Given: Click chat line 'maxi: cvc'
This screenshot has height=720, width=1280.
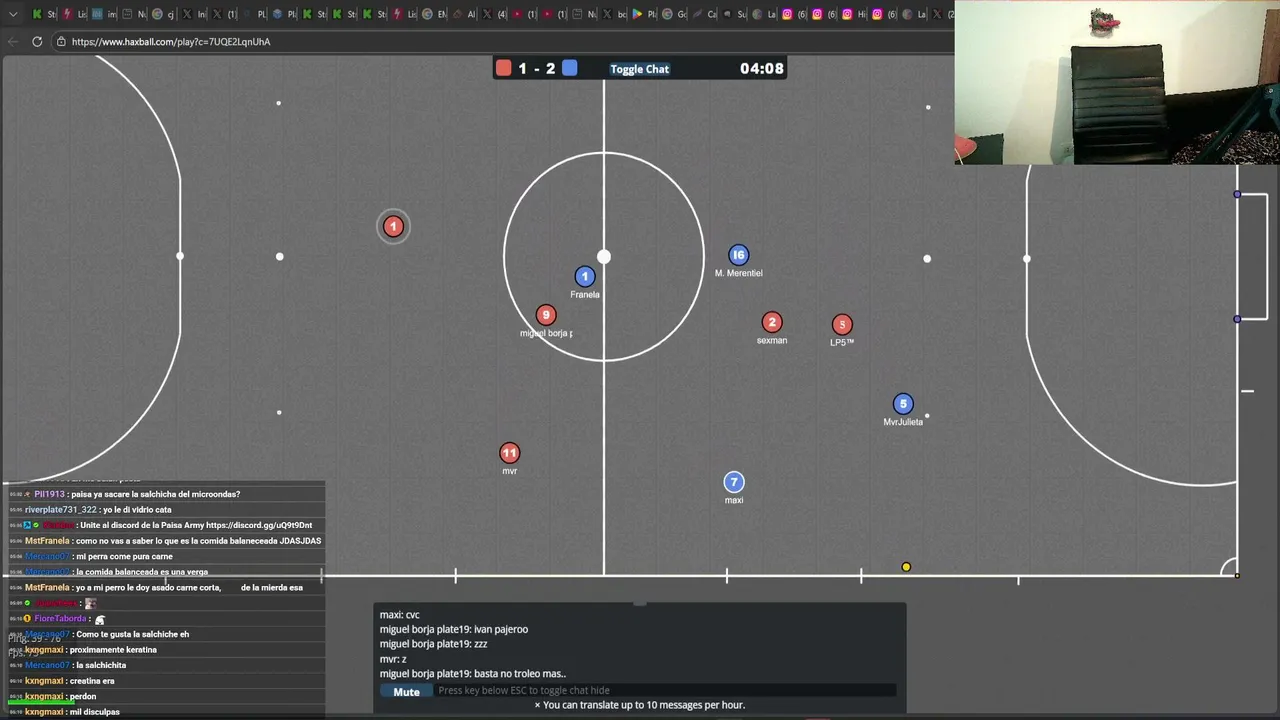Looking at the screenshot, I should coord(400,615).
